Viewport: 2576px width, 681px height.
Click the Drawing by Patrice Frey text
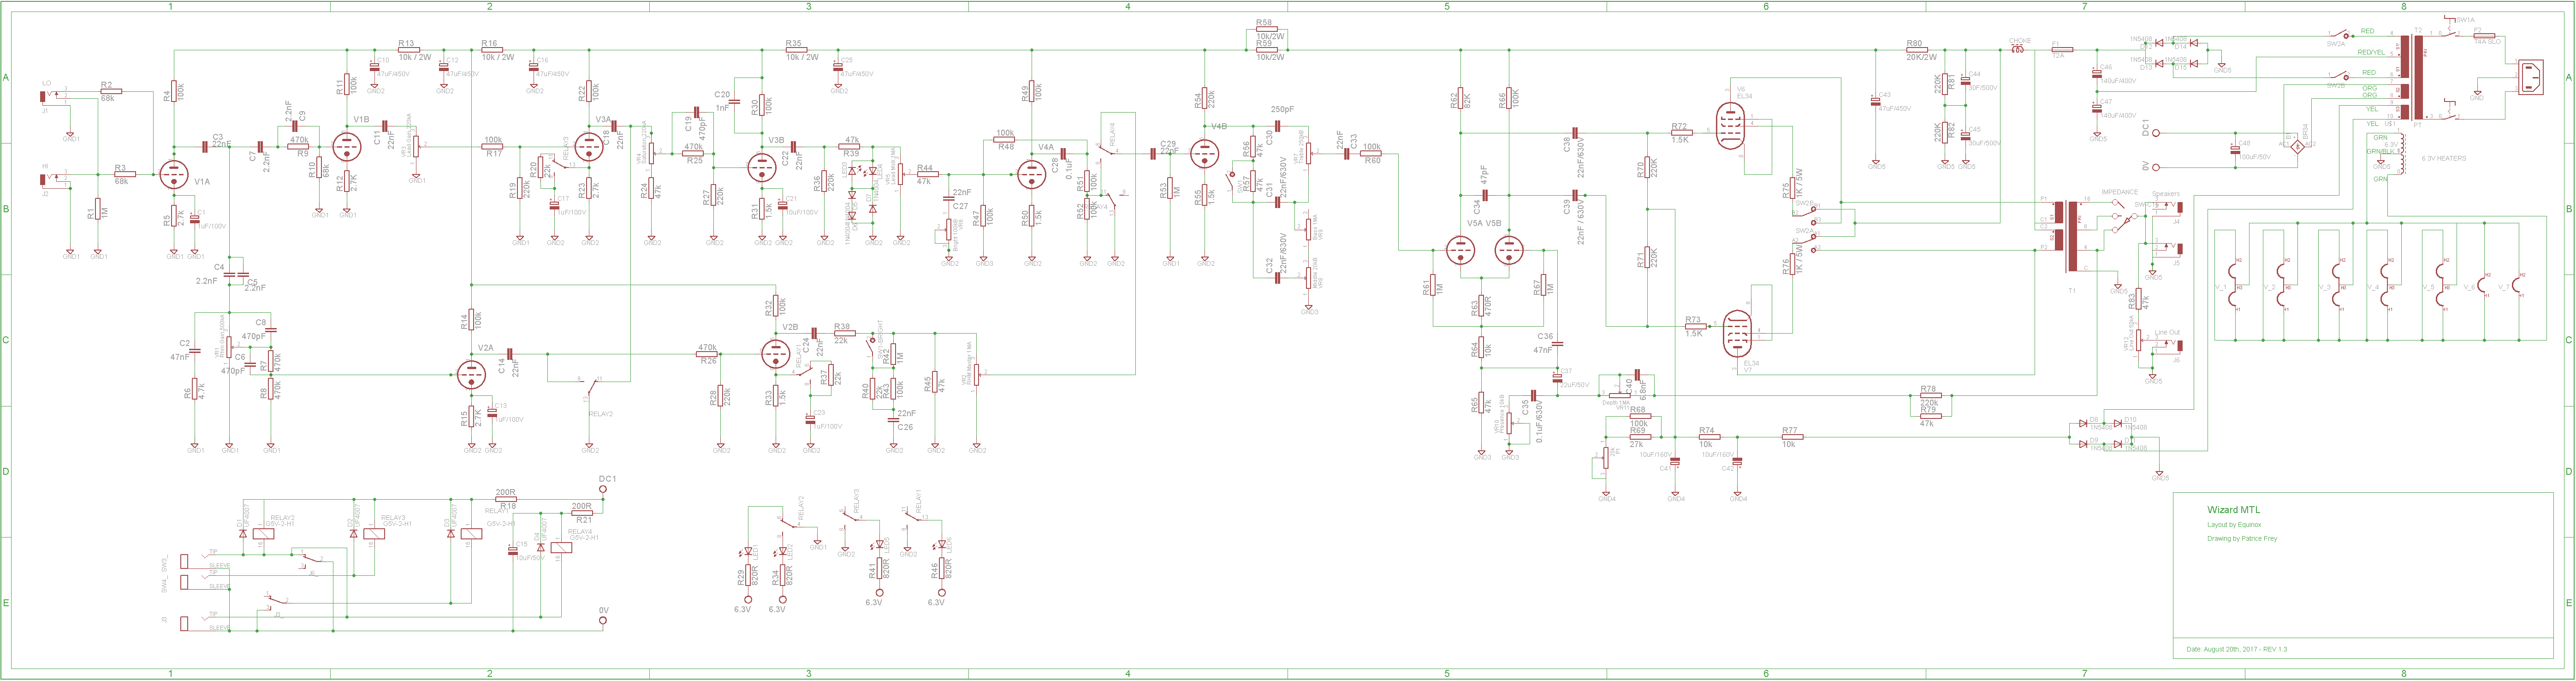click(2242, 539)
